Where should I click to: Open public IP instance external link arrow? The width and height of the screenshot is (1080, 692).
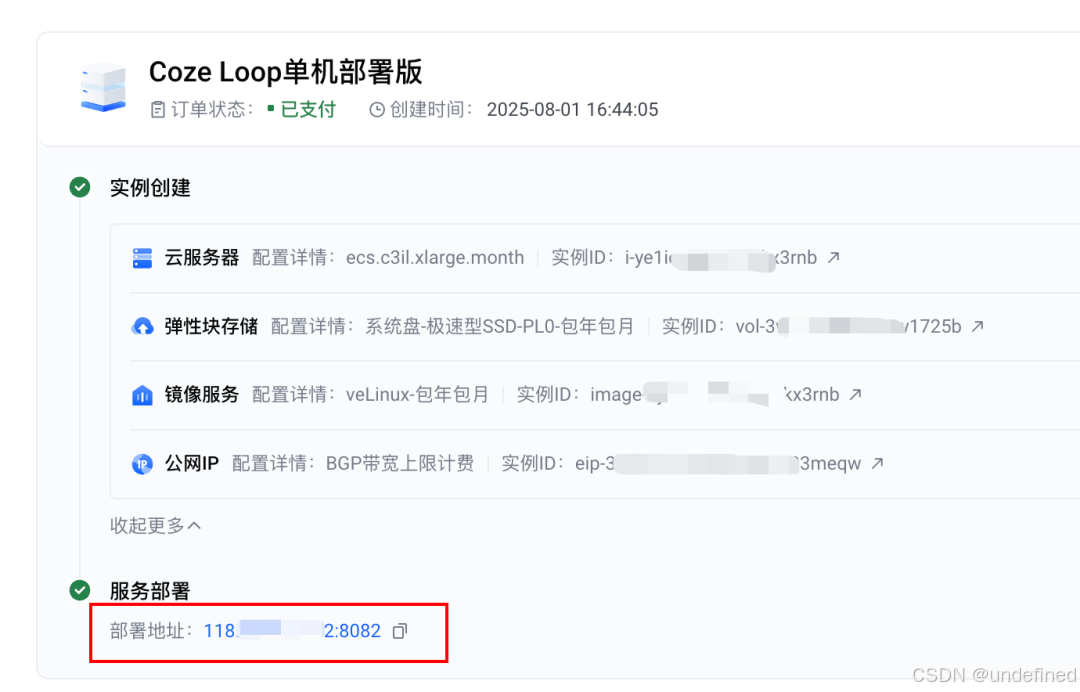[877, 463]
